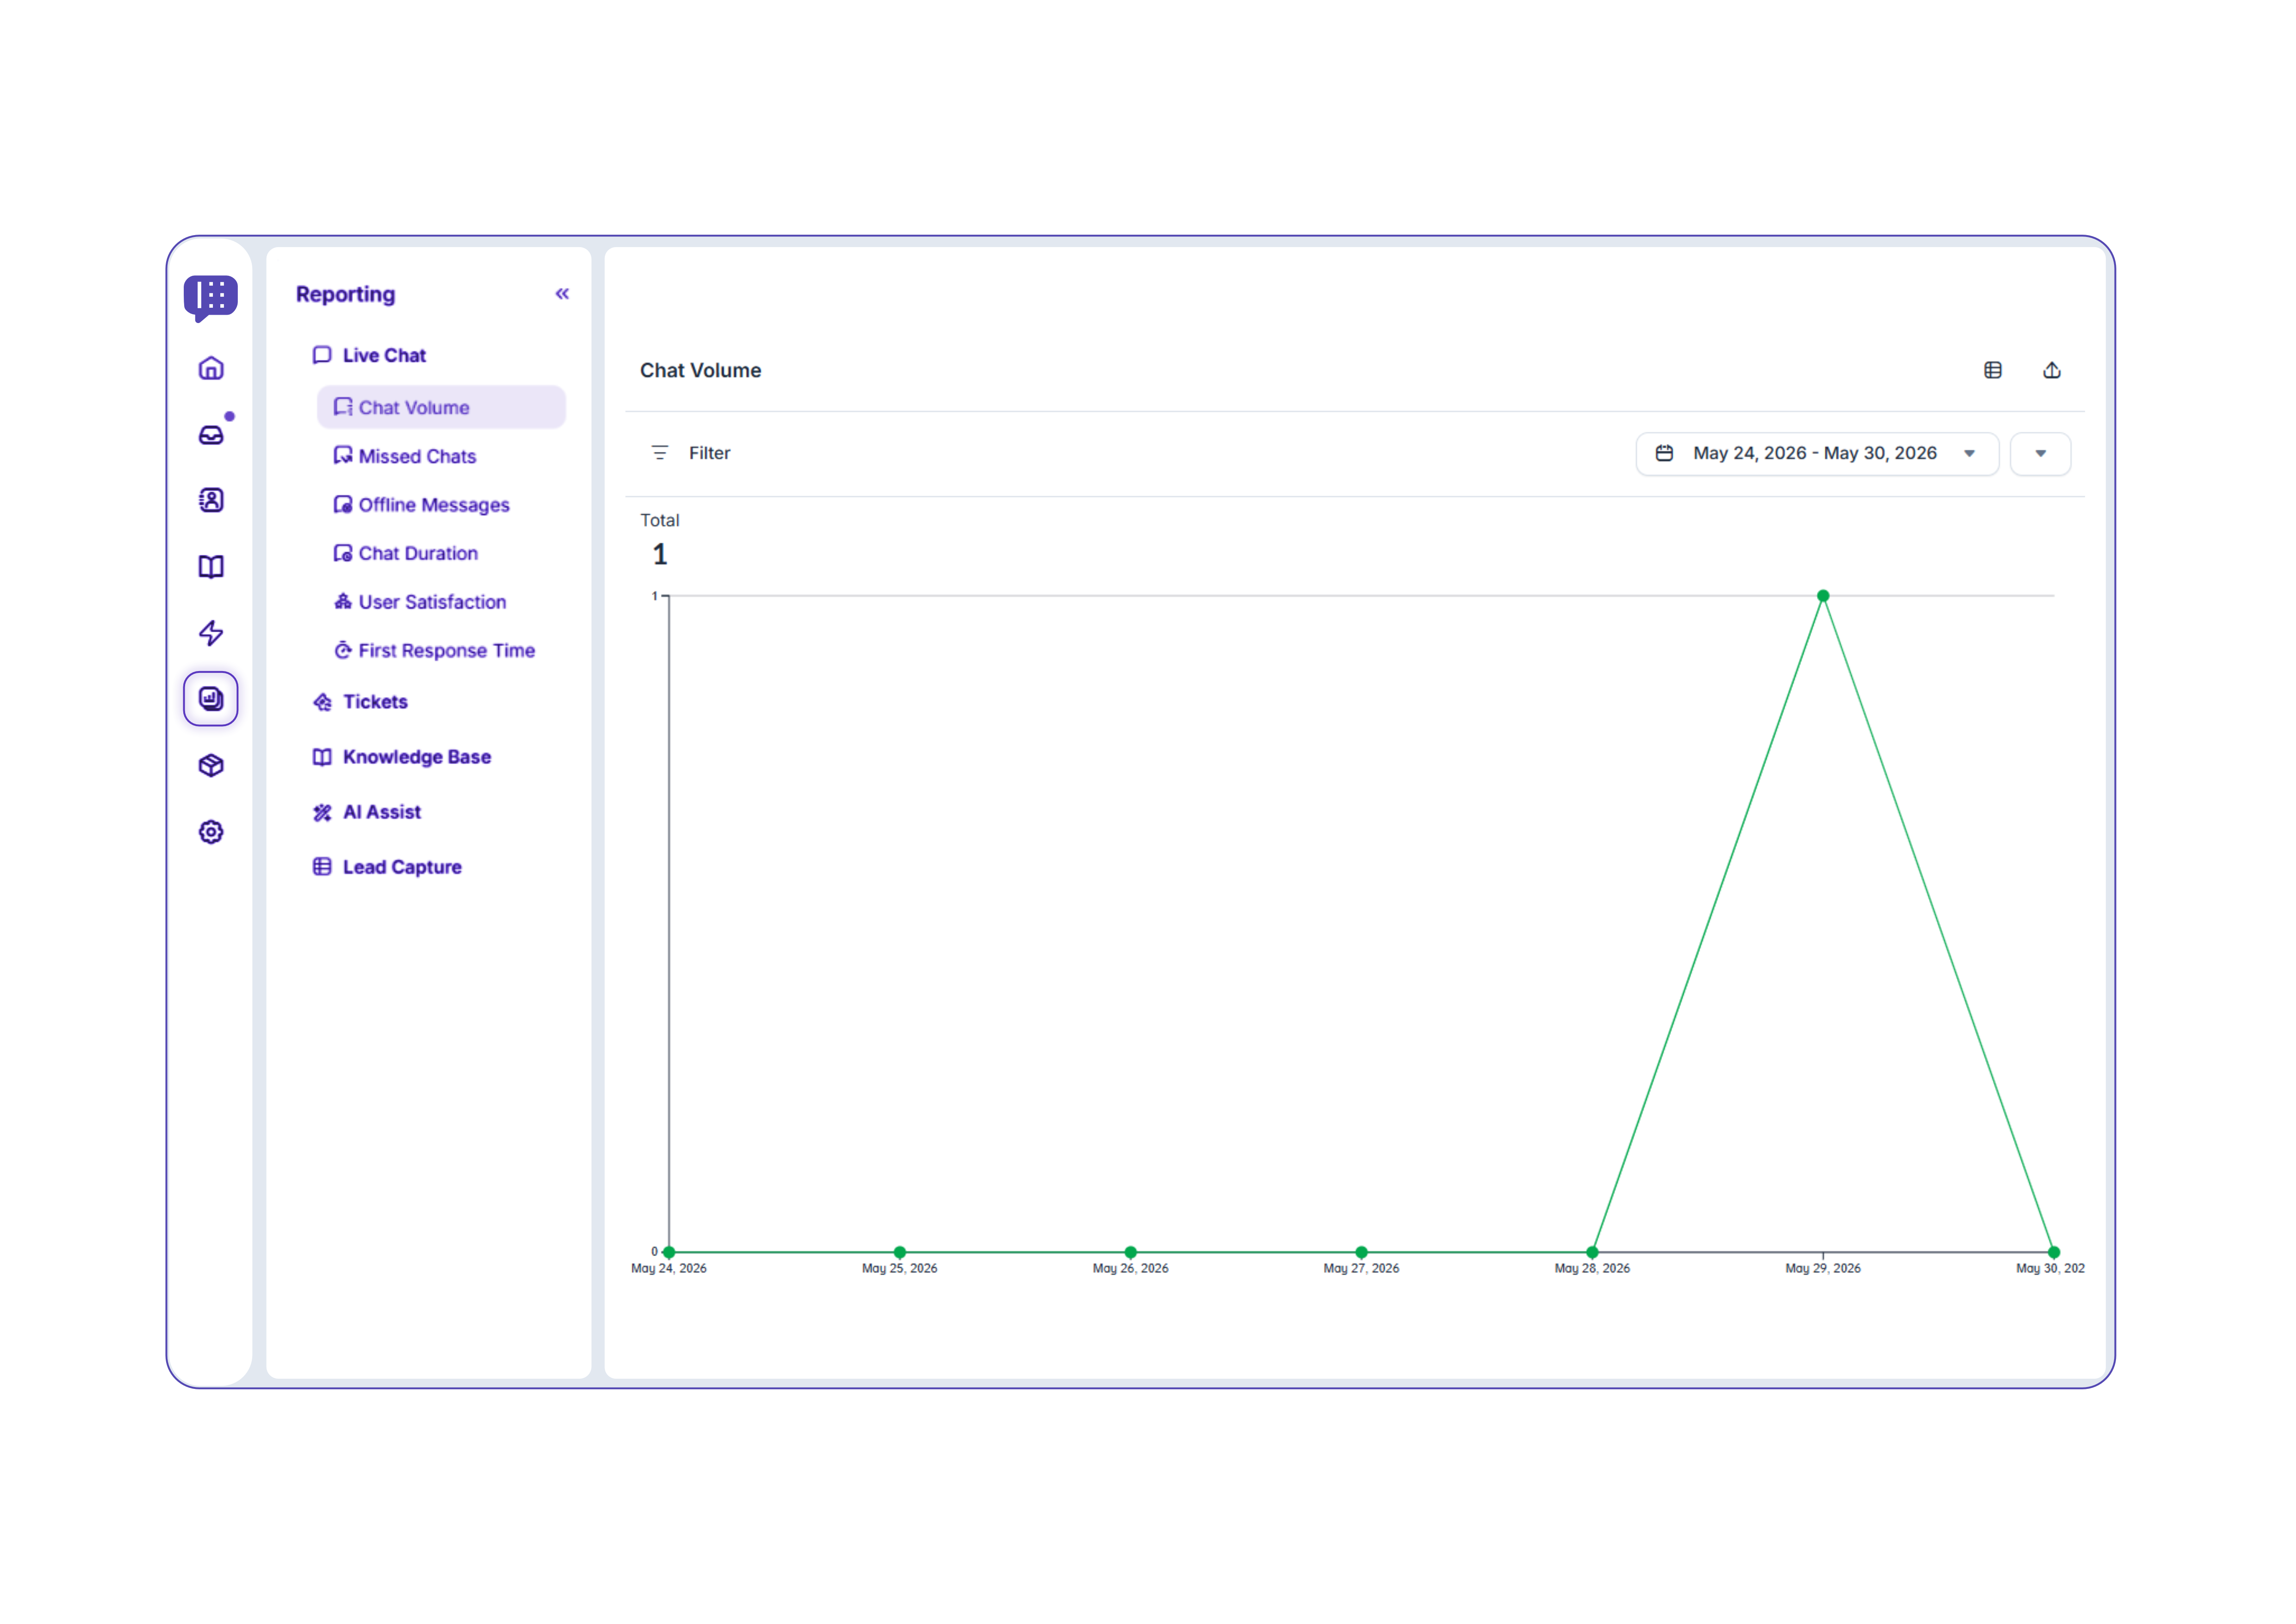The height and width of the screenshot is (1624, 2296).
Task: Open the date range dropdown arrow
Action: click(x=1969, y=454)
